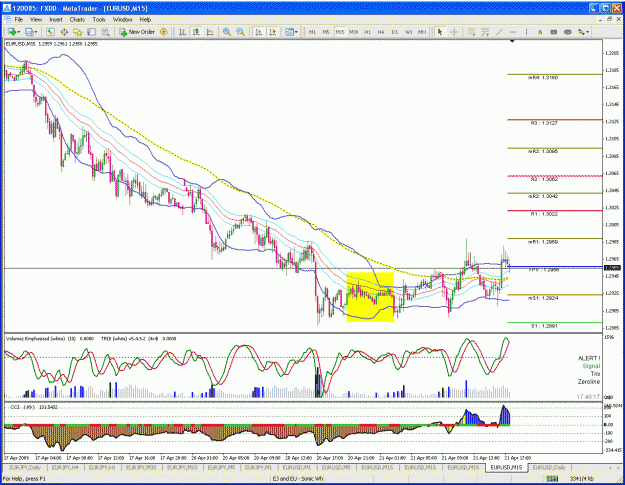The width and height of the screenshot is (625, 485).
Task: Select the Cursor arrow tool
Action: click(x=440, y=32)
